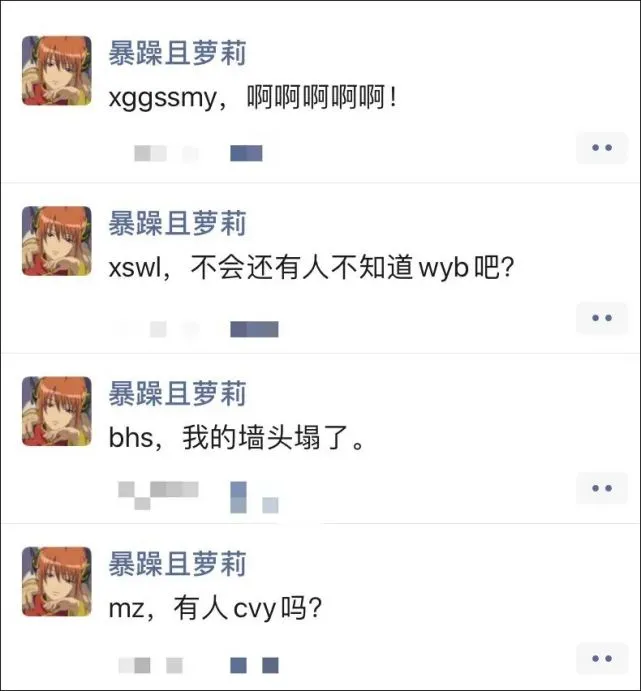Select the post text "不会还有人不知道wyb吧?"
641x691 pixels.
[352, 267]
